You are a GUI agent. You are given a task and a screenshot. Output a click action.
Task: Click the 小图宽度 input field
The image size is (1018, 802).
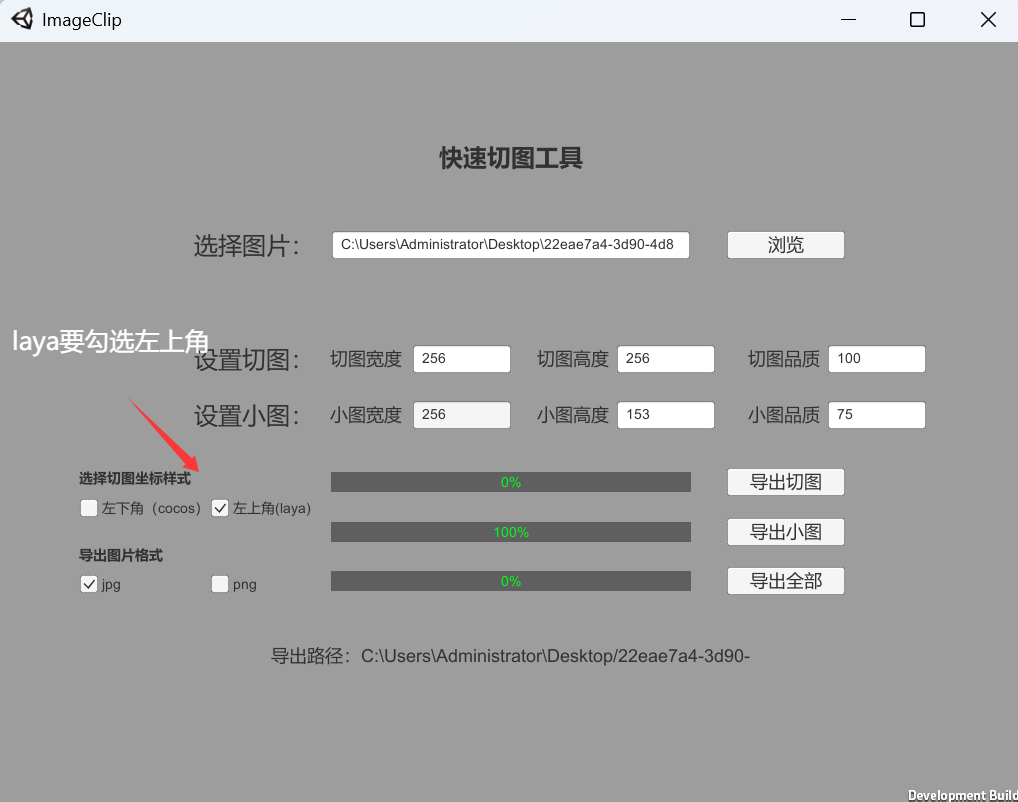click(x=461, y=415)
